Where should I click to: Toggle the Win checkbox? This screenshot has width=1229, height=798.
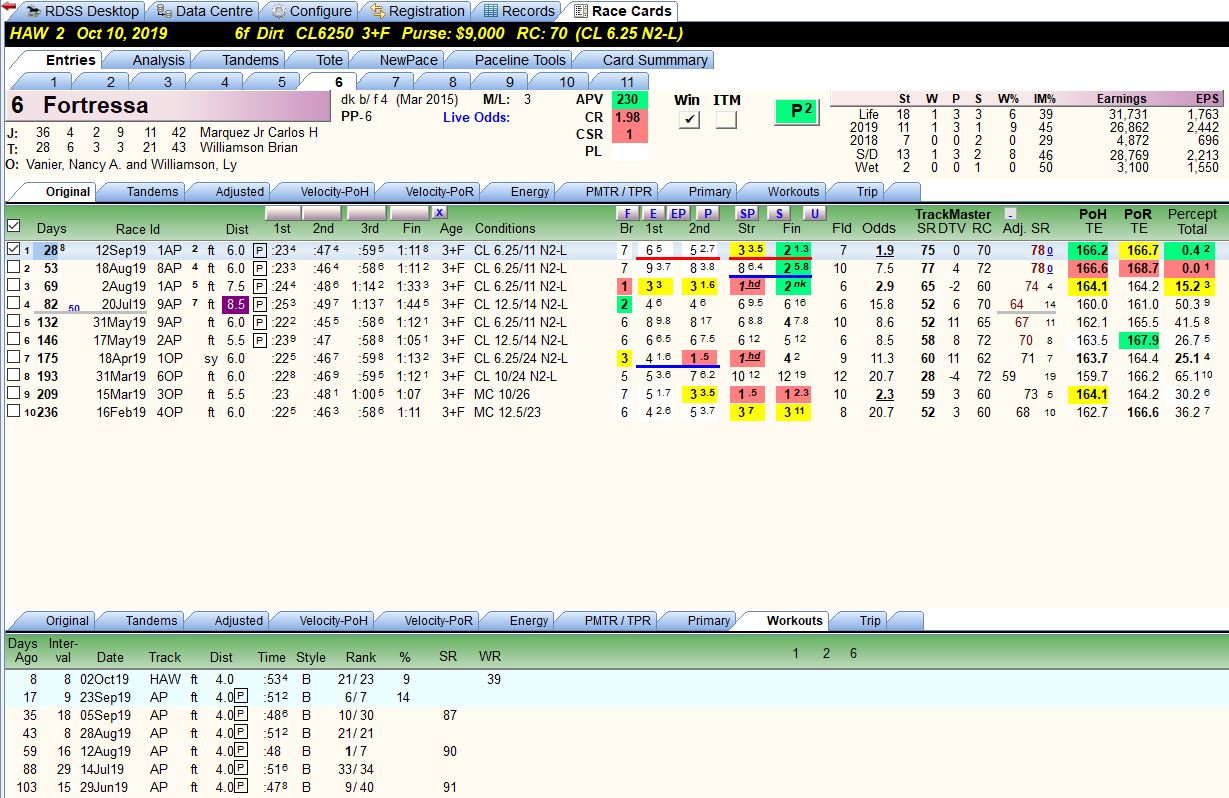tap(687, 120)
